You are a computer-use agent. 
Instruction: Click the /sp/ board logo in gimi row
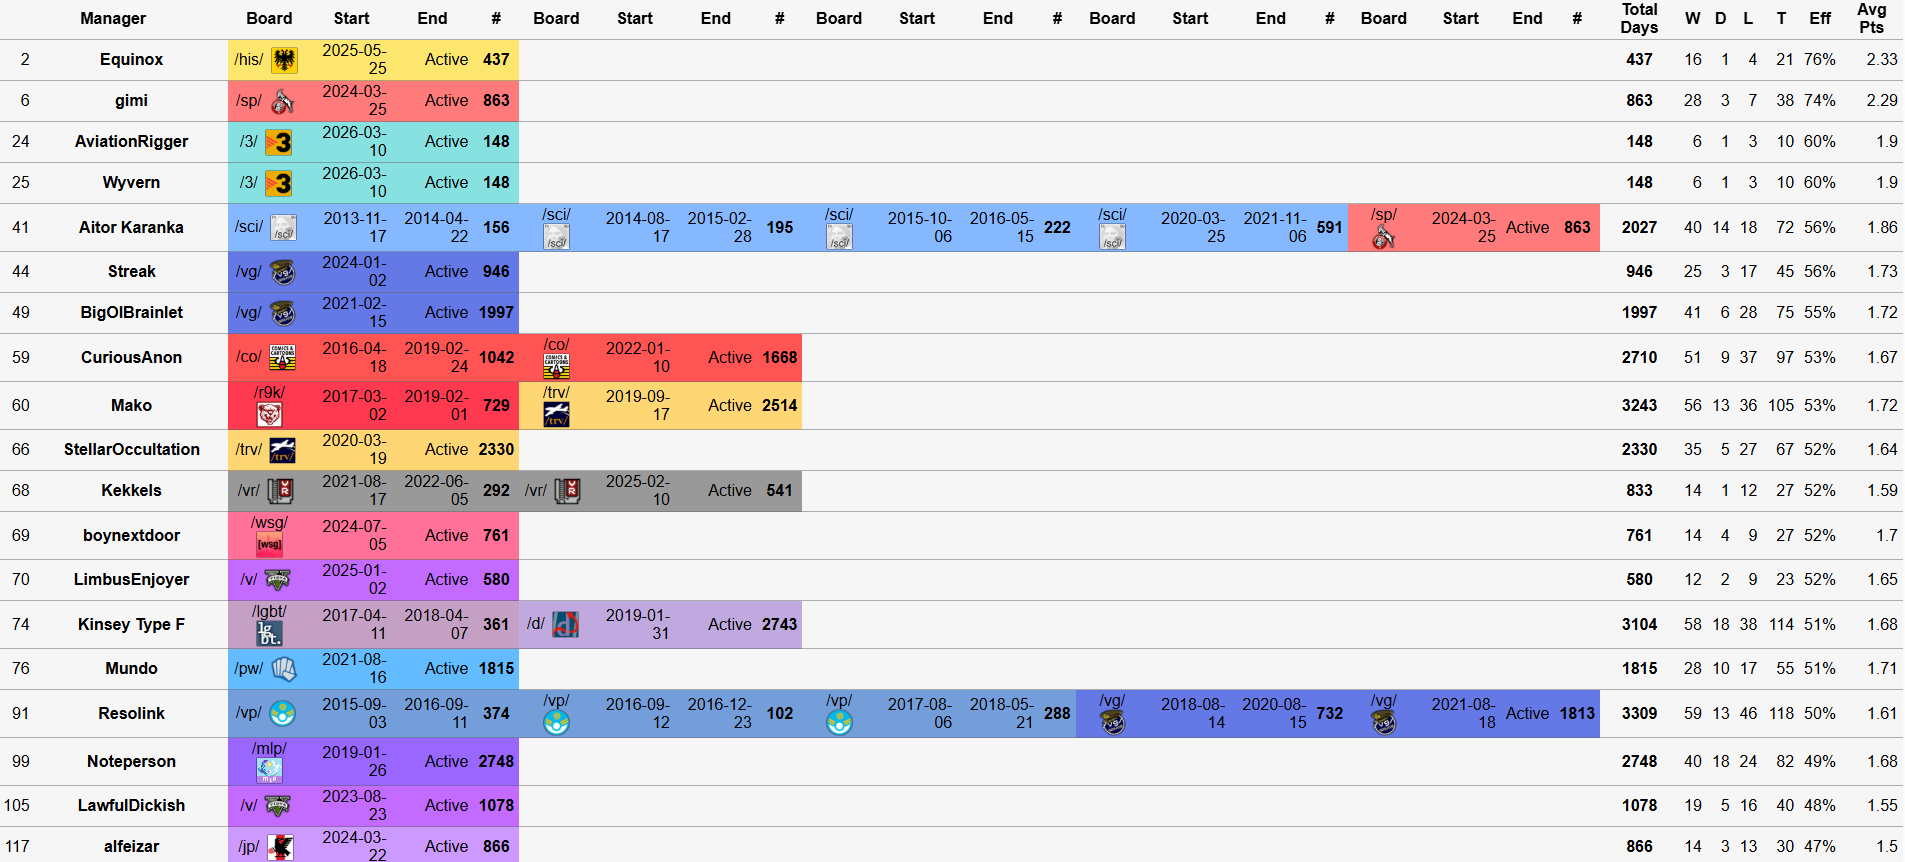click(x=283, y=101)
